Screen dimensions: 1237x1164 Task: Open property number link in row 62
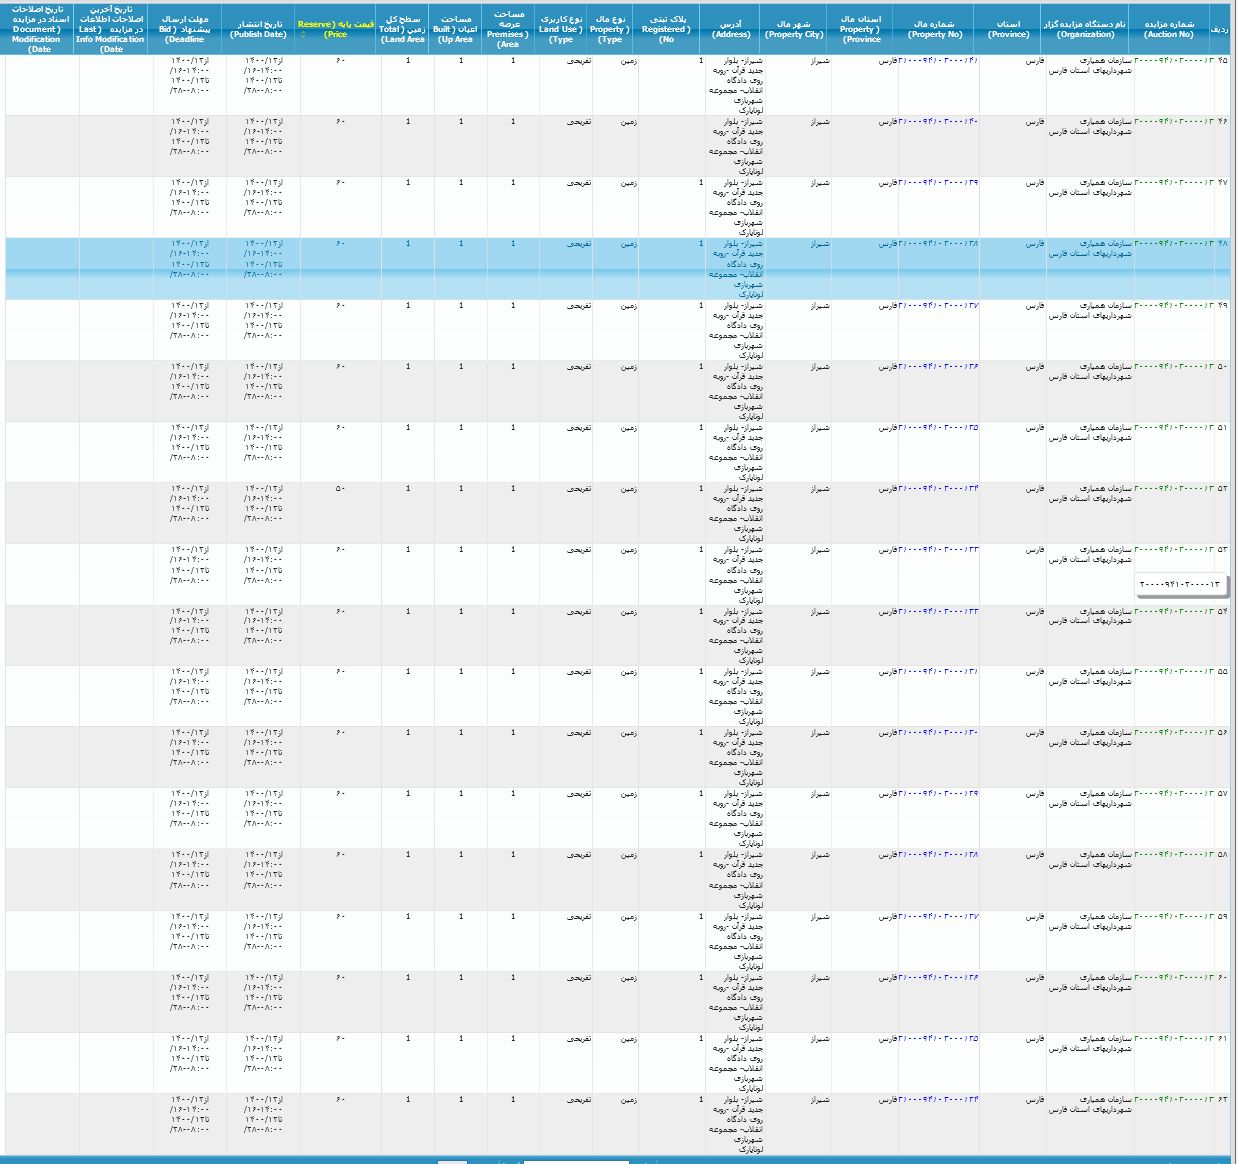coord(938,1099)
